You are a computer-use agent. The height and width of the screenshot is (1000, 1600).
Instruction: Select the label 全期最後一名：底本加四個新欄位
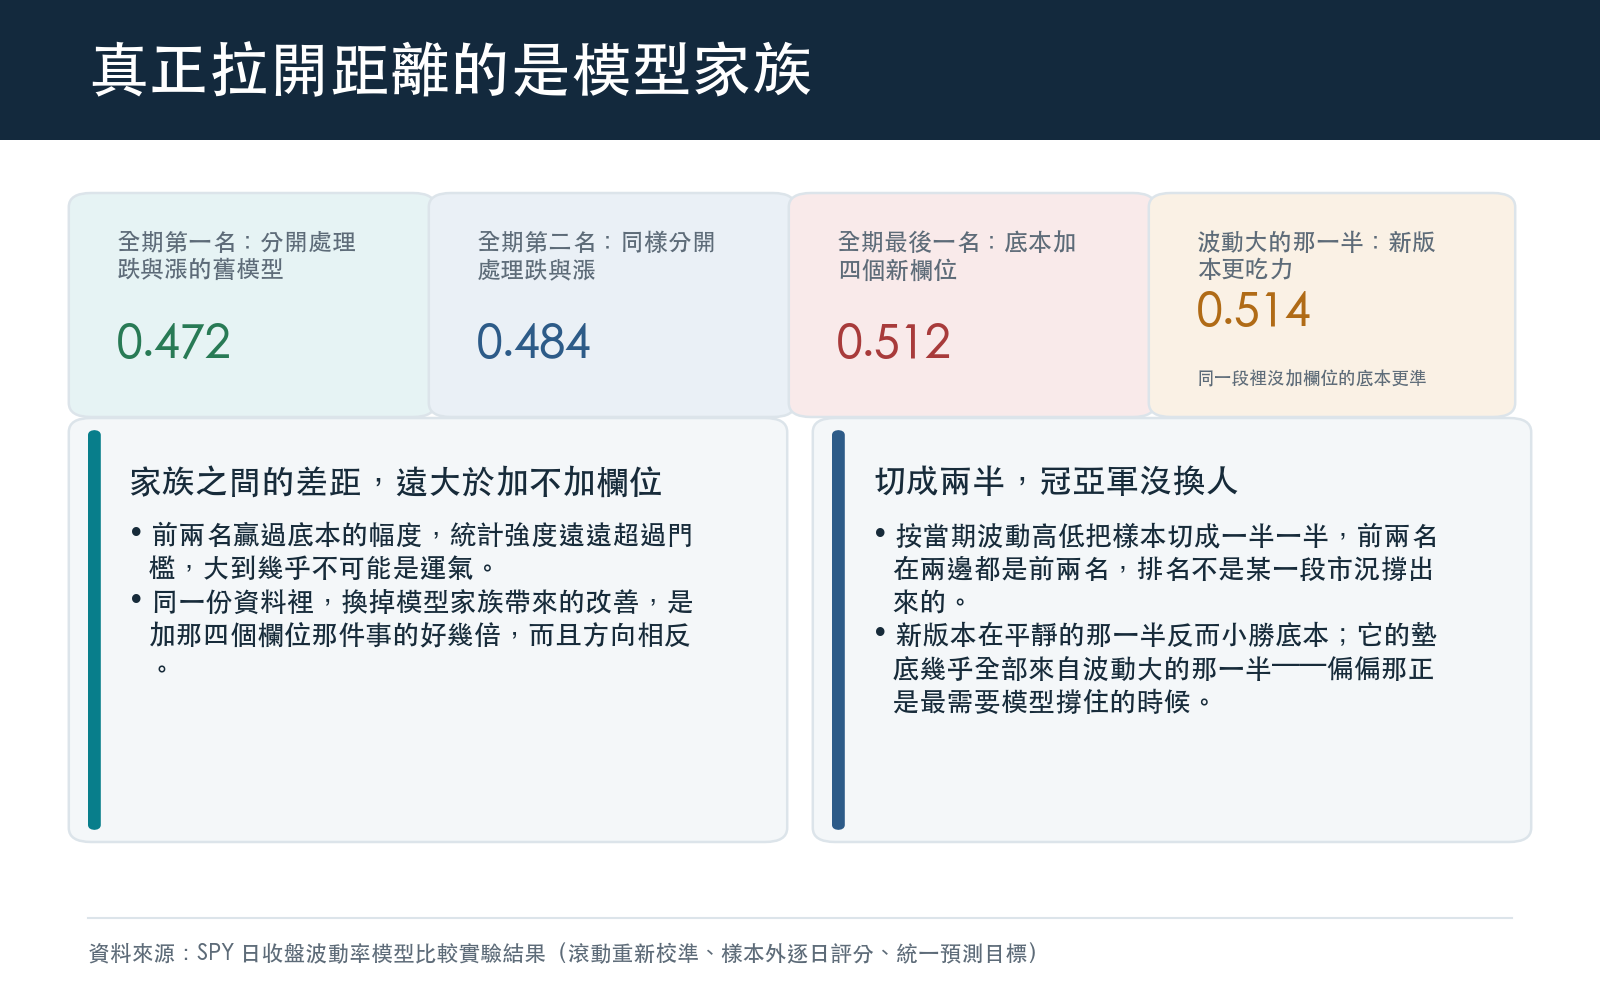click(957, 256)
